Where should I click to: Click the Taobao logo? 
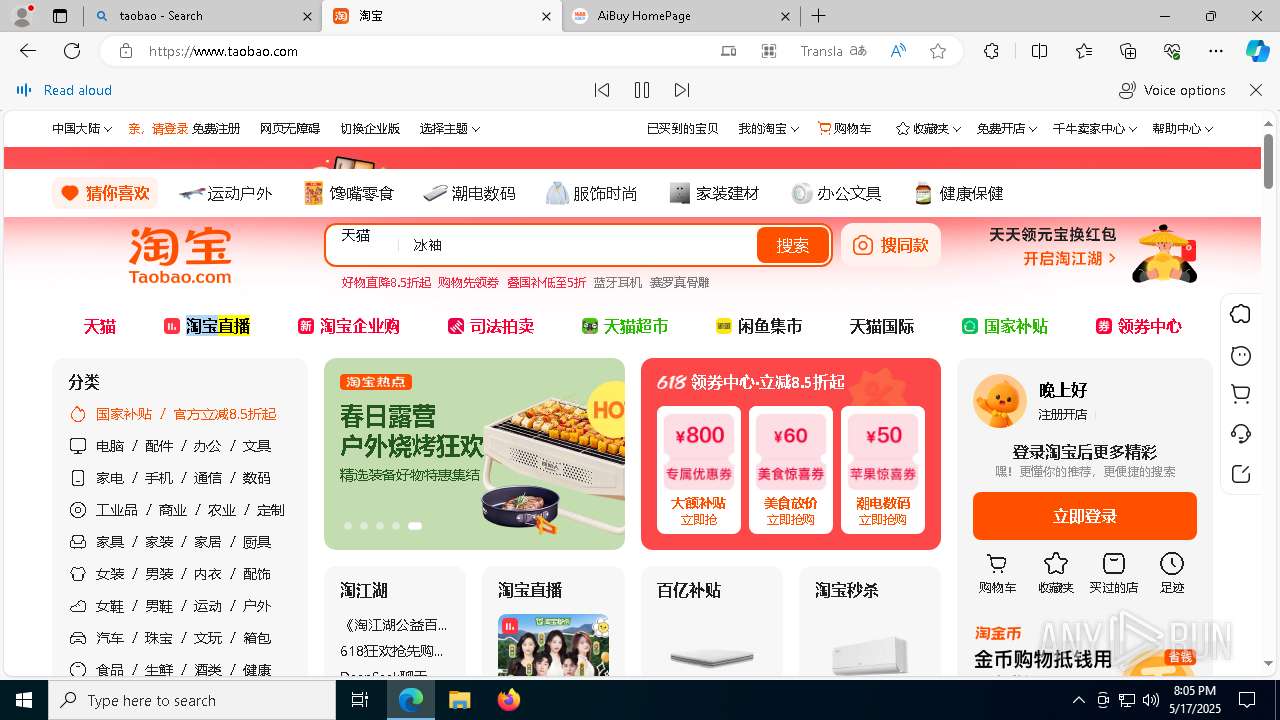point(180,256)
